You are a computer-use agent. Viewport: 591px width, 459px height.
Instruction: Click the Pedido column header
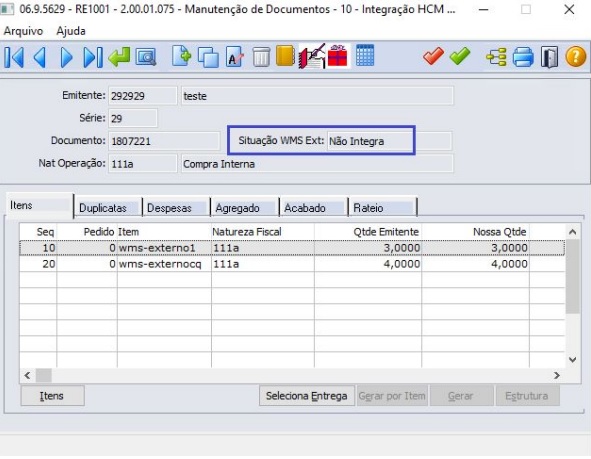click(x=87, y=232)
